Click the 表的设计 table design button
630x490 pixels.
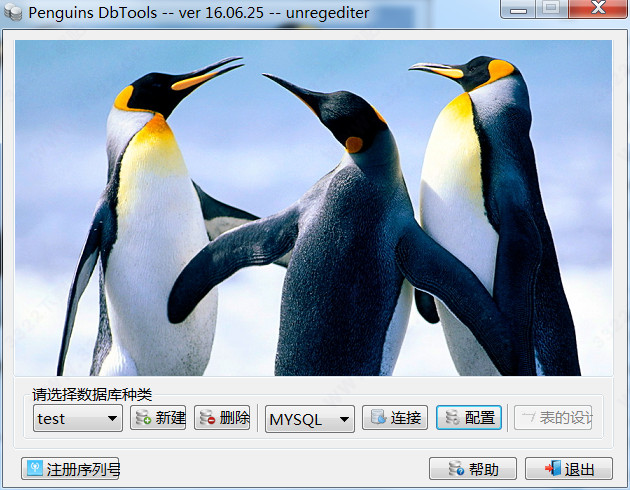point(553,418)
